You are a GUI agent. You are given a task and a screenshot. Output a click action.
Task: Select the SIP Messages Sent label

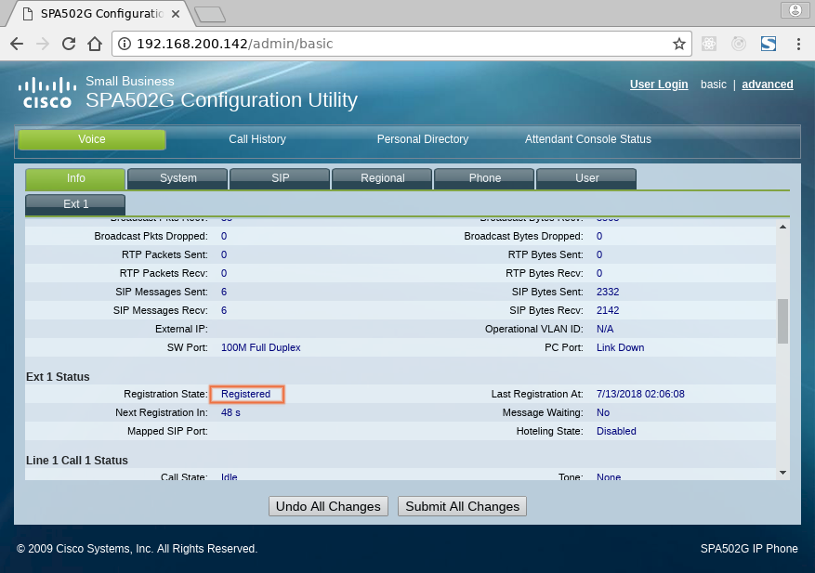click(161, 292)
